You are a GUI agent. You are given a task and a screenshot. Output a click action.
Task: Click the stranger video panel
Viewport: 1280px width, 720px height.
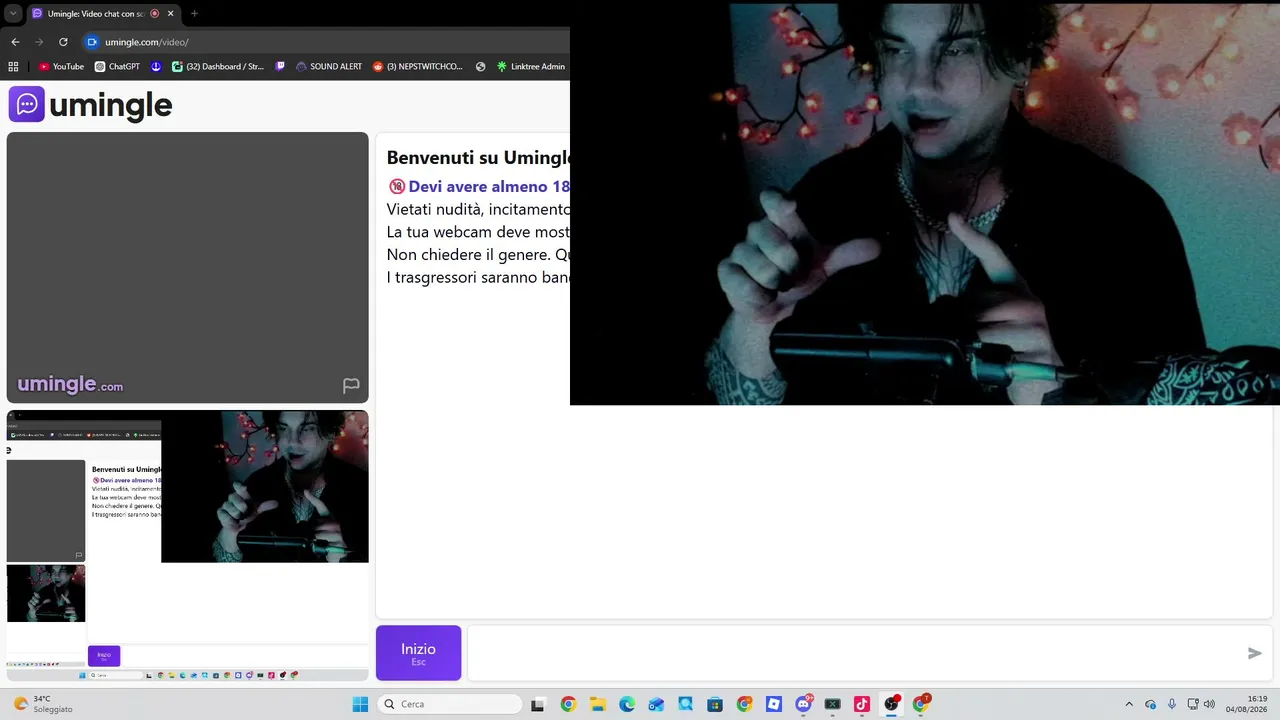tap(188, 268)
